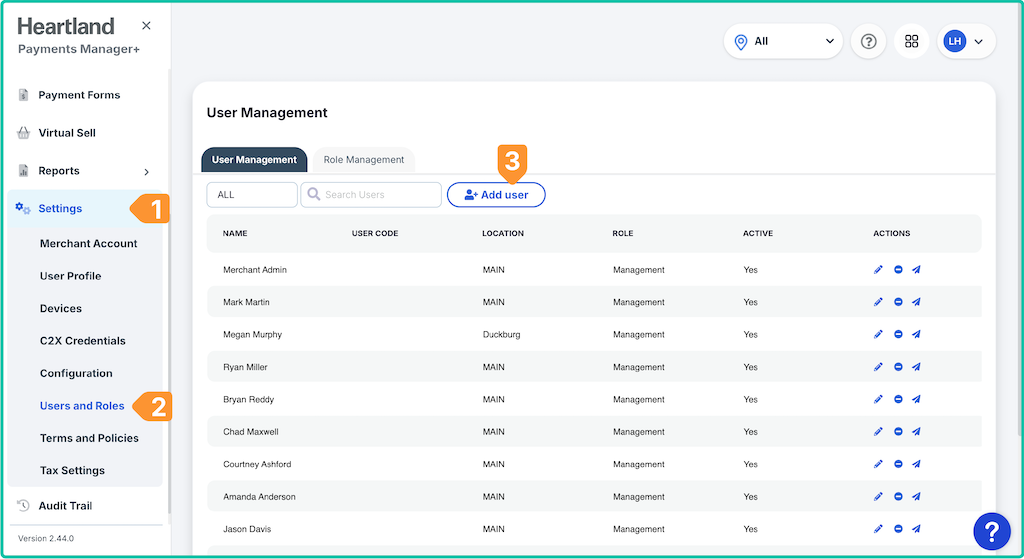Click the Add user button
Image resolution: width=1024 pixels, height=559 pixels.
point(496,195)
